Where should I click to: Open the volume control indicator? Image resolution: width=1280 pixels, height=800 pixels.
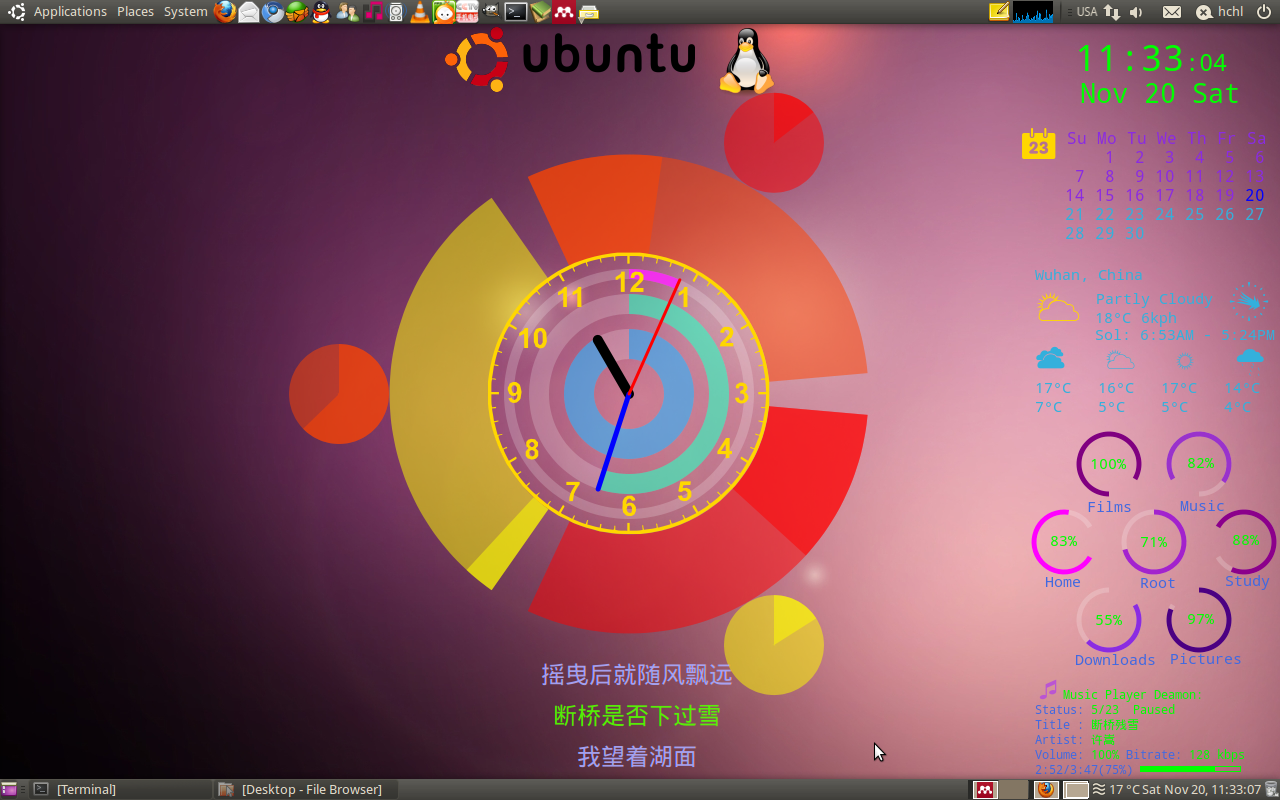pos(1137,12)
